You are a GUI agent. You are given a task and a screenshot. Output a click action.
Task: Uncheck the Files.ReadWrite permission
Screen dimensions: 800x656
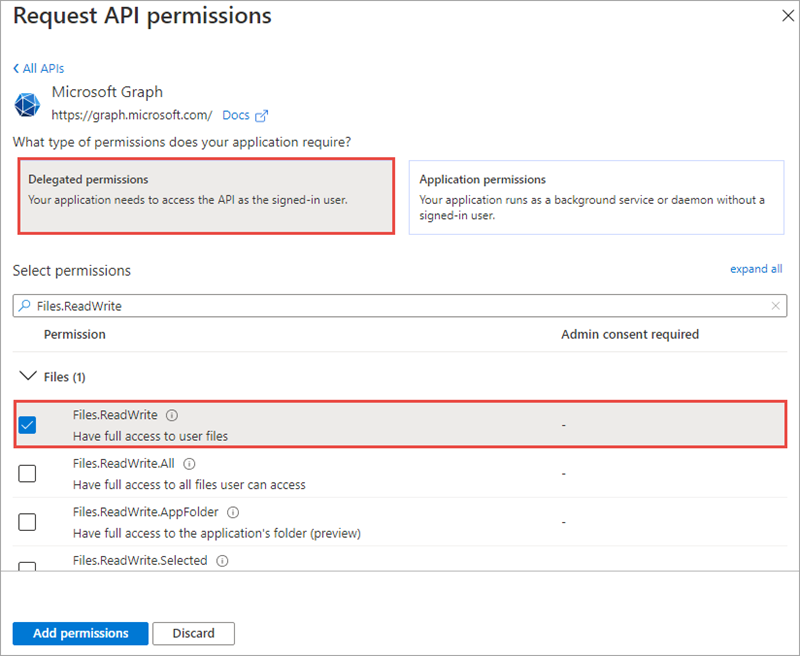point(27,424)
